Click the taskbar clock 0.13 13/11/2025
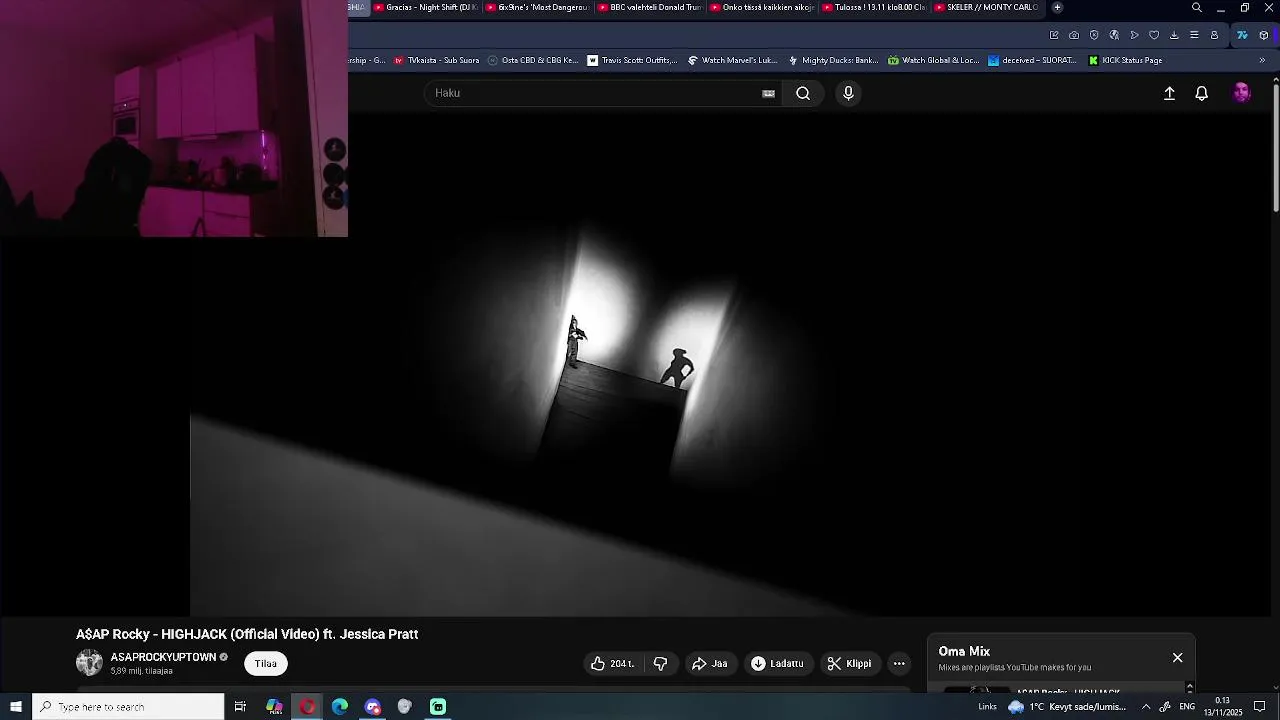The height and width of the screenshot is (720, 1280). tap(1222, 706)
